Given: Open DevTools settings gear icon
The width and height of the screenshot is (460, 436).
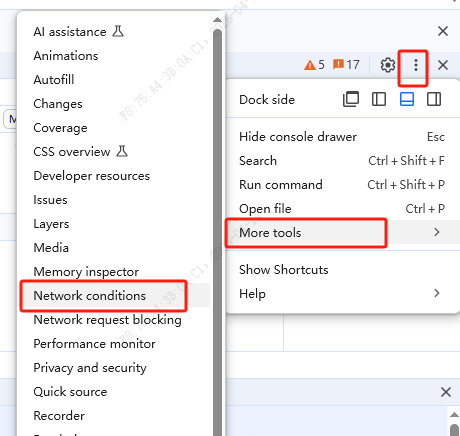Looking at the screenshot, I should coord(388,65).
